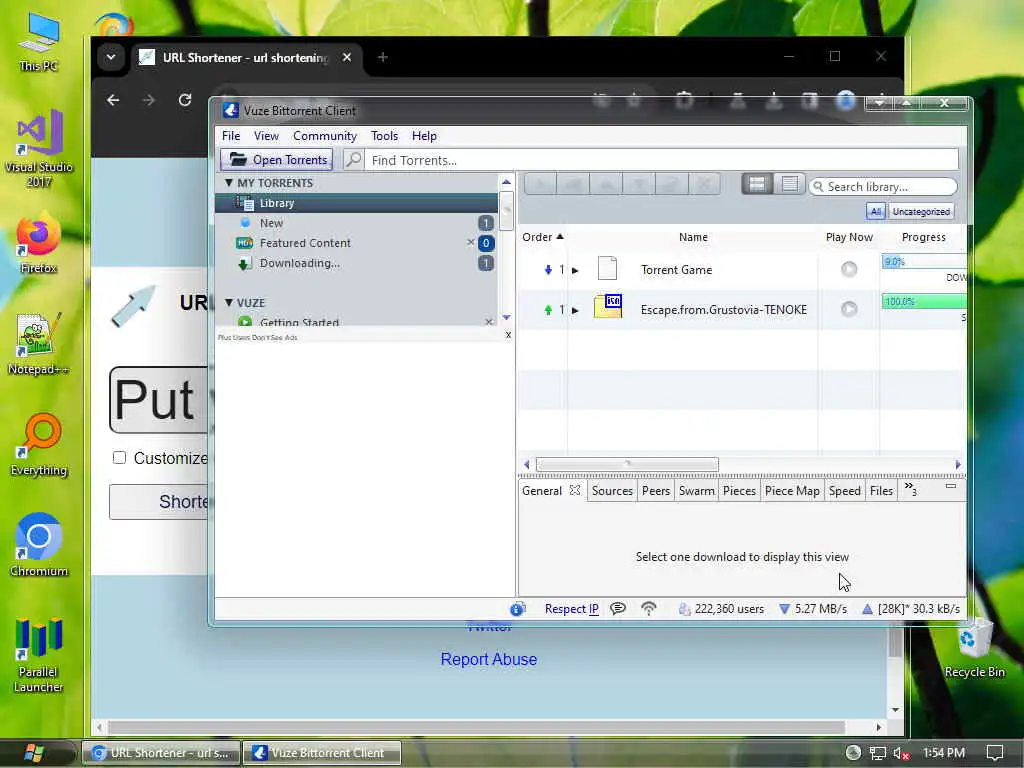Select the Torrent Game name text
The height and width of the screenshot is (768, 1024).
pos(677,270)
